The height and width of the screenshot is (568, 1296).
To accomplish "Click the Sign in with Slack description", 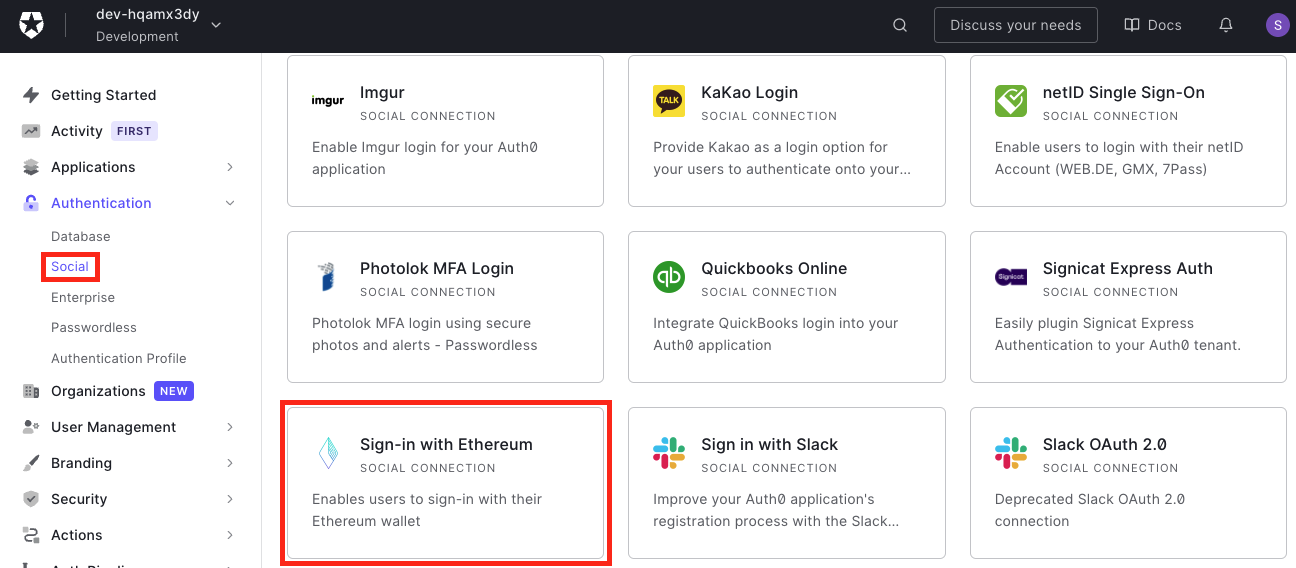I will tap(776, 510).
